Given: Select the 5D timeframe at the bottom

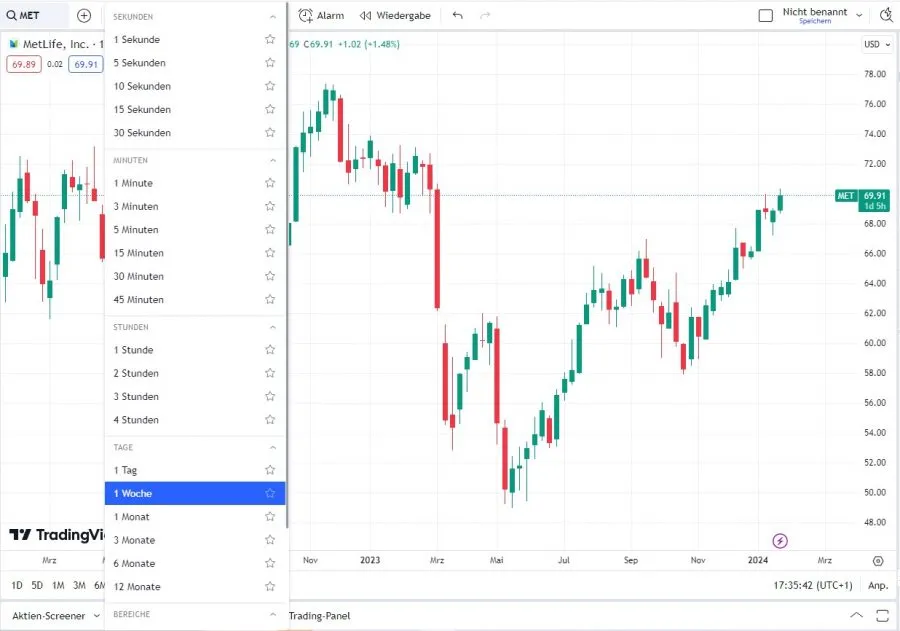Looking at the screenshot, I should point(35,585).
